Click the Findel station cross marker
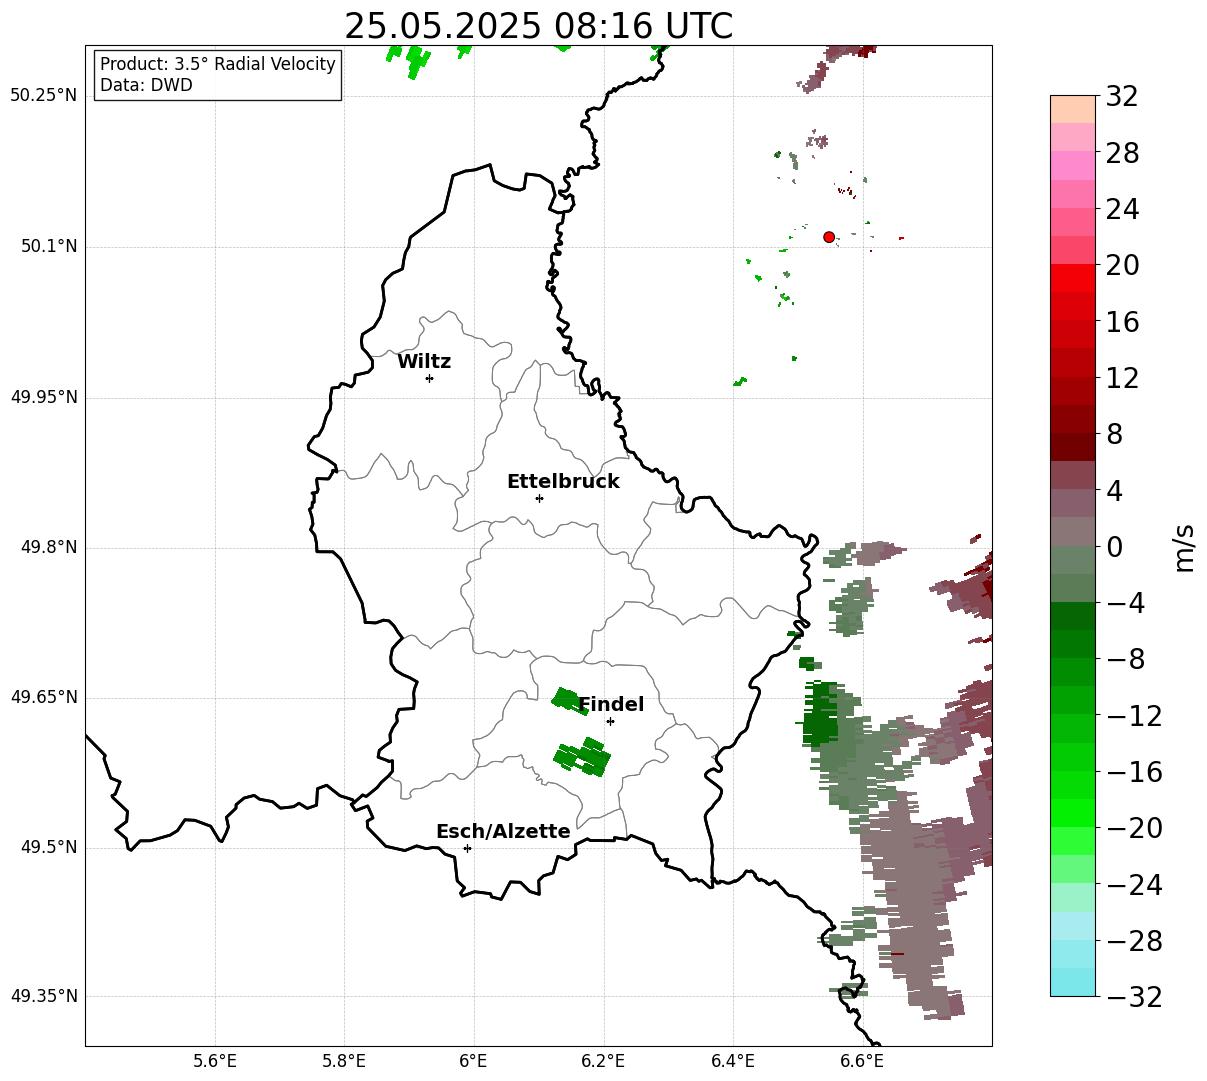The height and width of the screenshot is (1081, 1207). 610,721
